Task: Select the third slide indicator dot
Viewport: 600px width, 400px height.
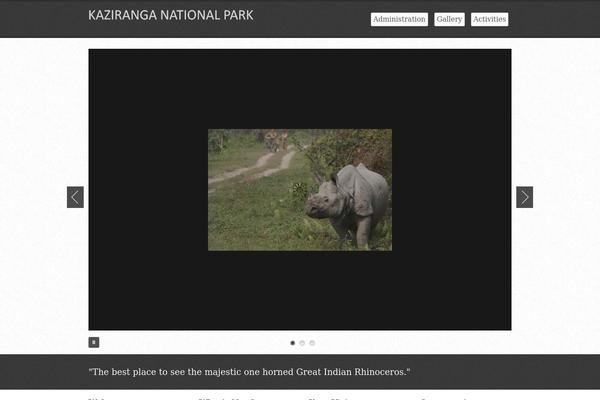Action: point(312,343)
